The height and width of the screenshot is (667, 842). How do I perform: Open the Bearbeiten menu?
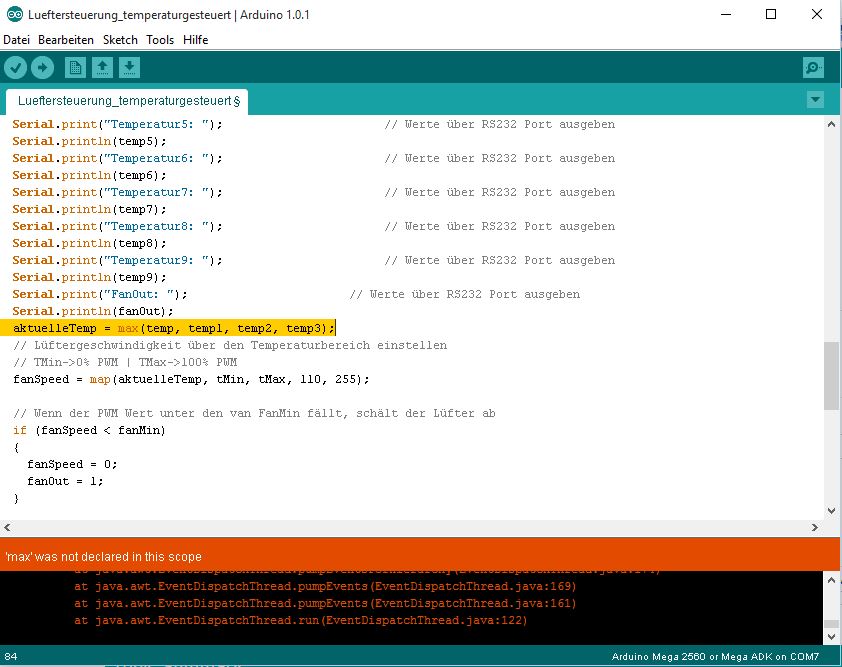(66, 40)
